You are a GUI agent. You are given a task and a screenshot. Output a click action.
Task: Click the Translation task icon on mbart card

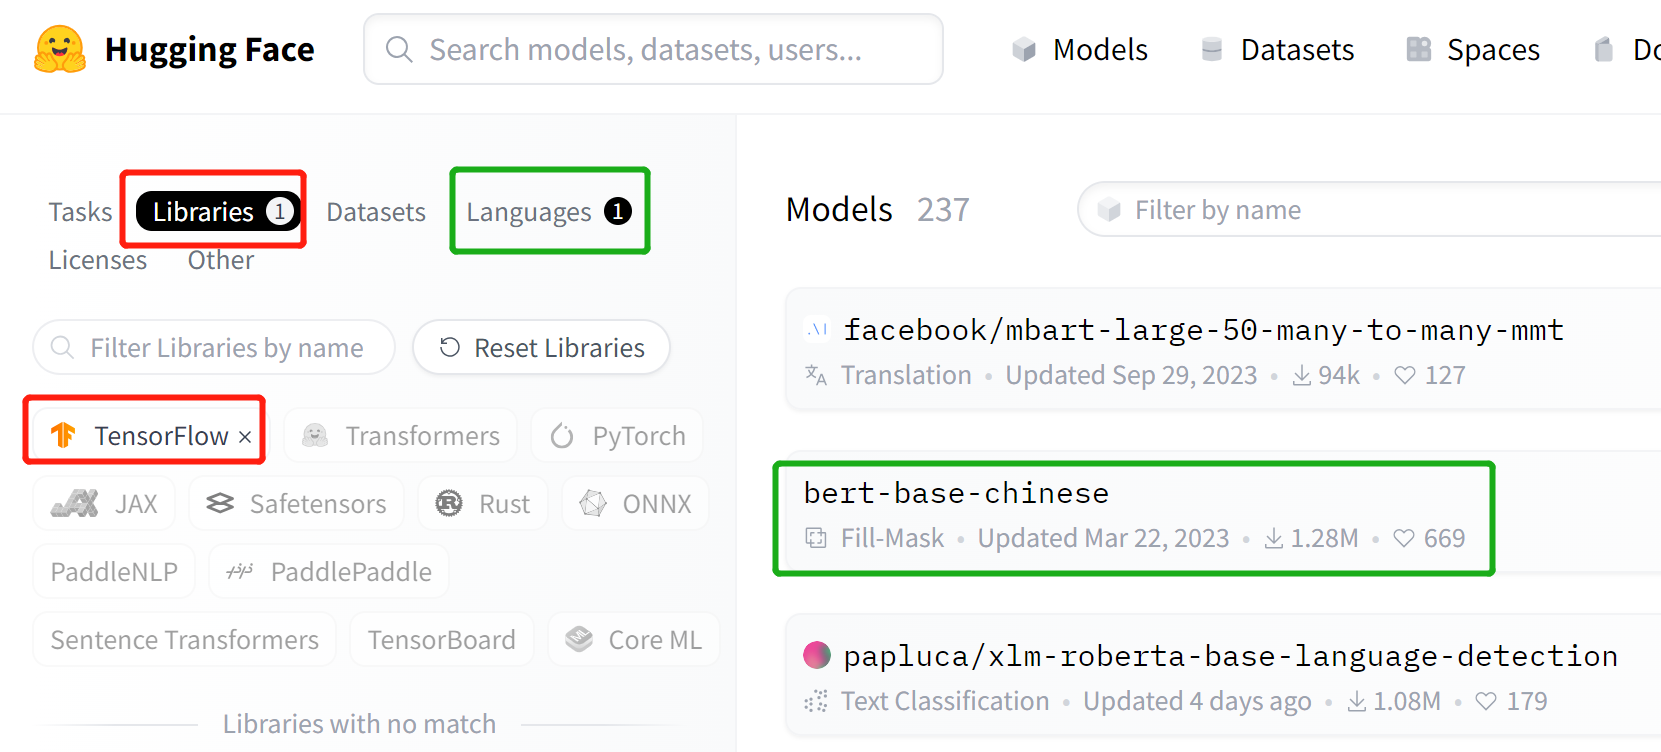[816, 375]
